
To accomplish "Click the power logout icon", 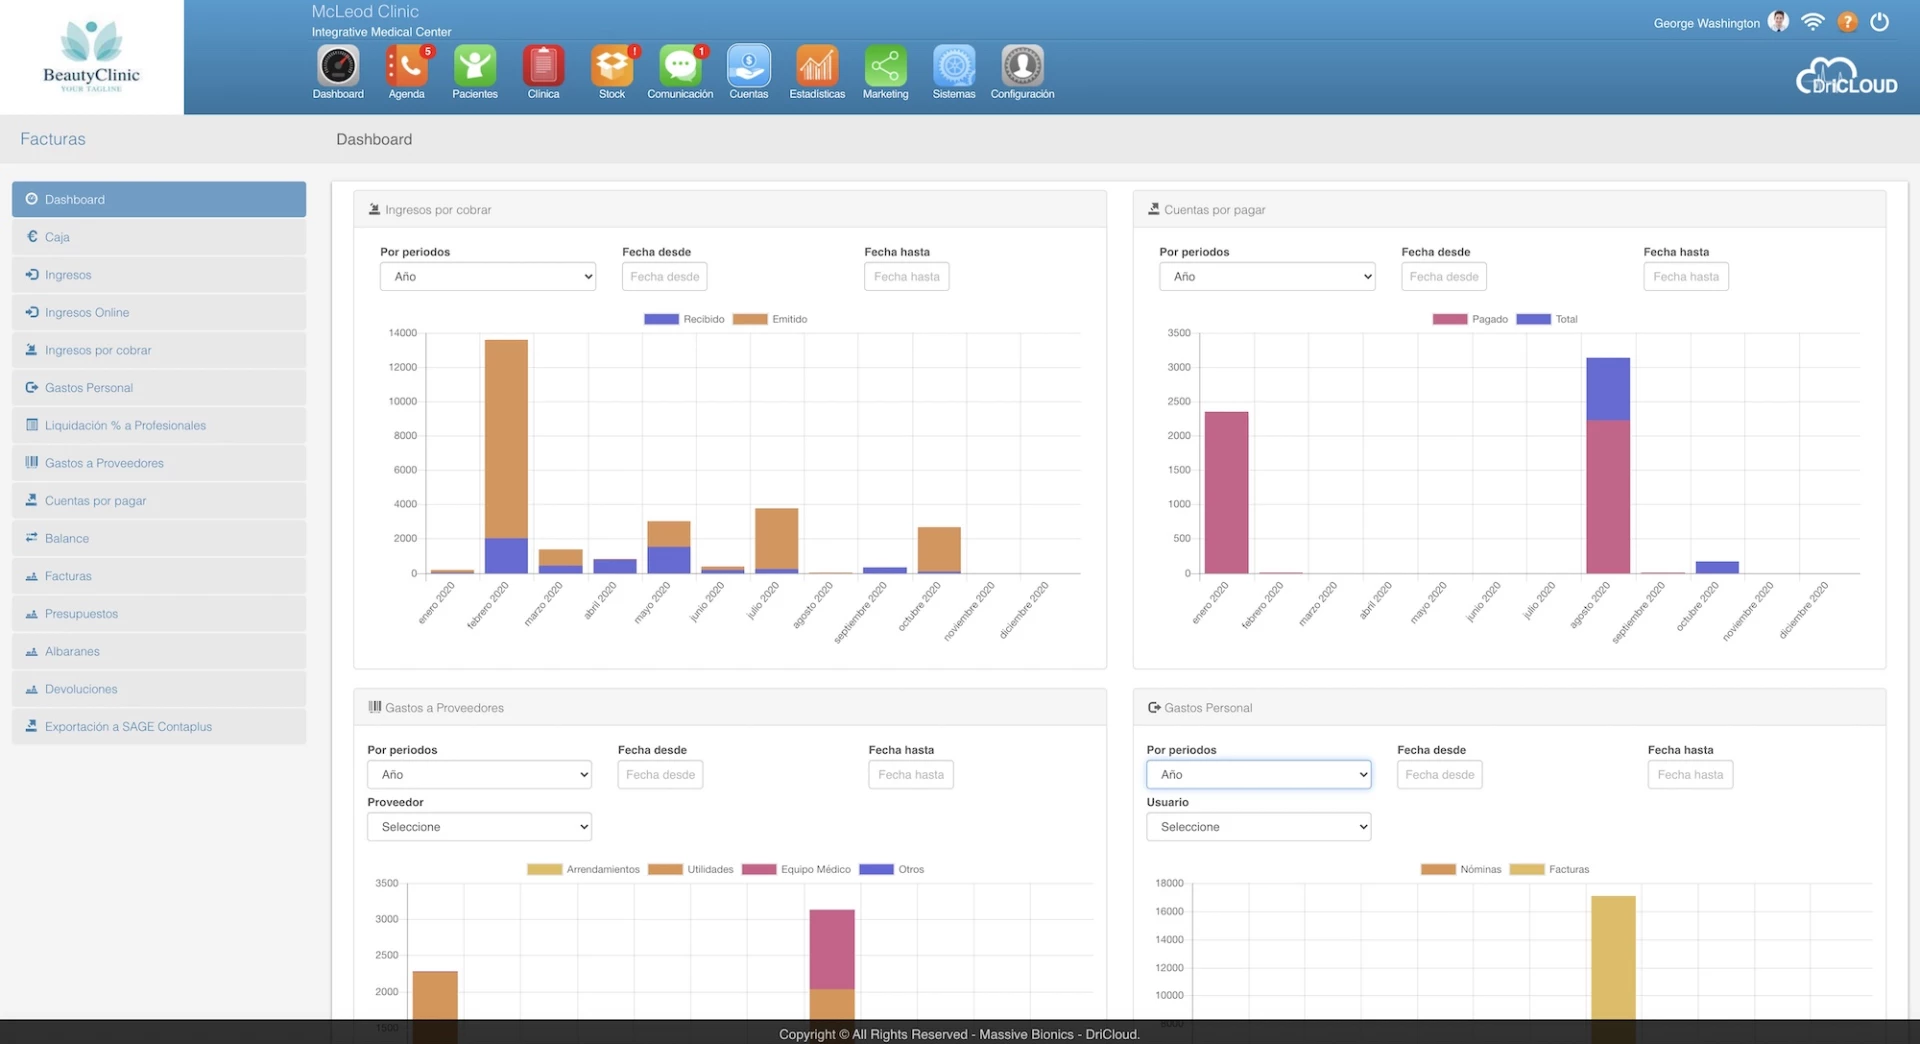I will pyautogui.click(x=1880, y=22).
